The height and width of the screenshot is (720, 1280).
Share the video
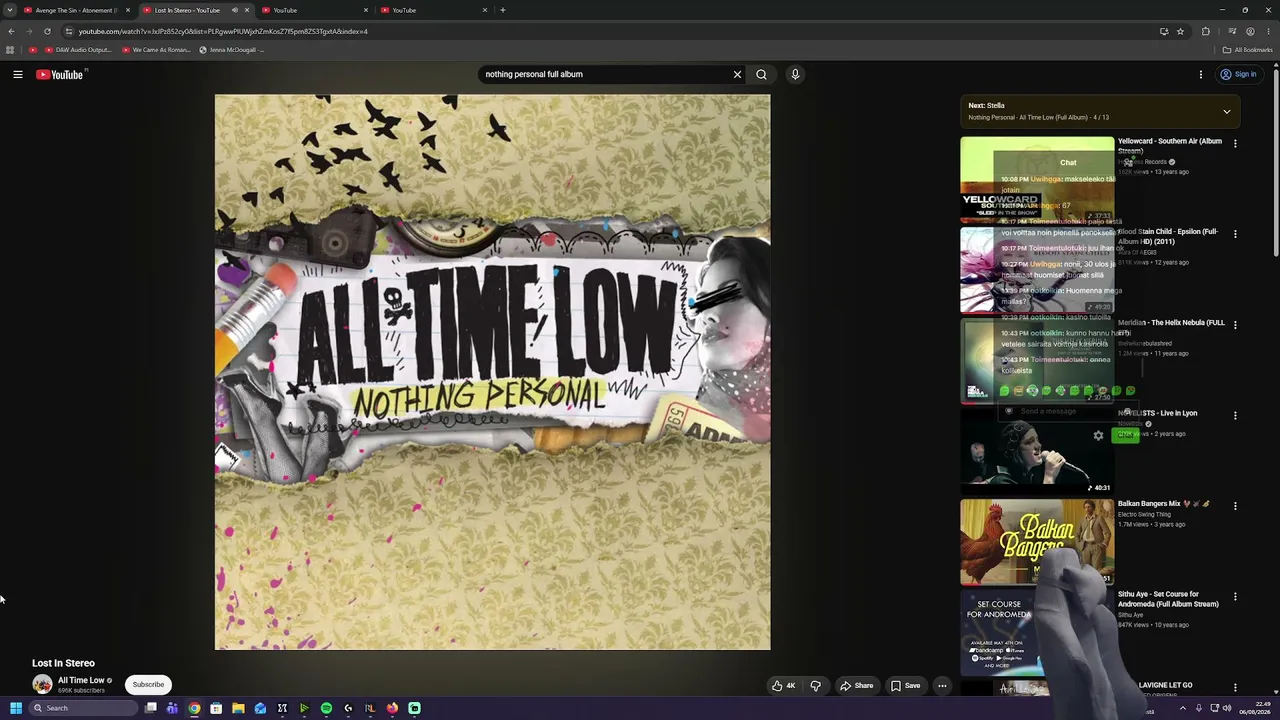856,685
